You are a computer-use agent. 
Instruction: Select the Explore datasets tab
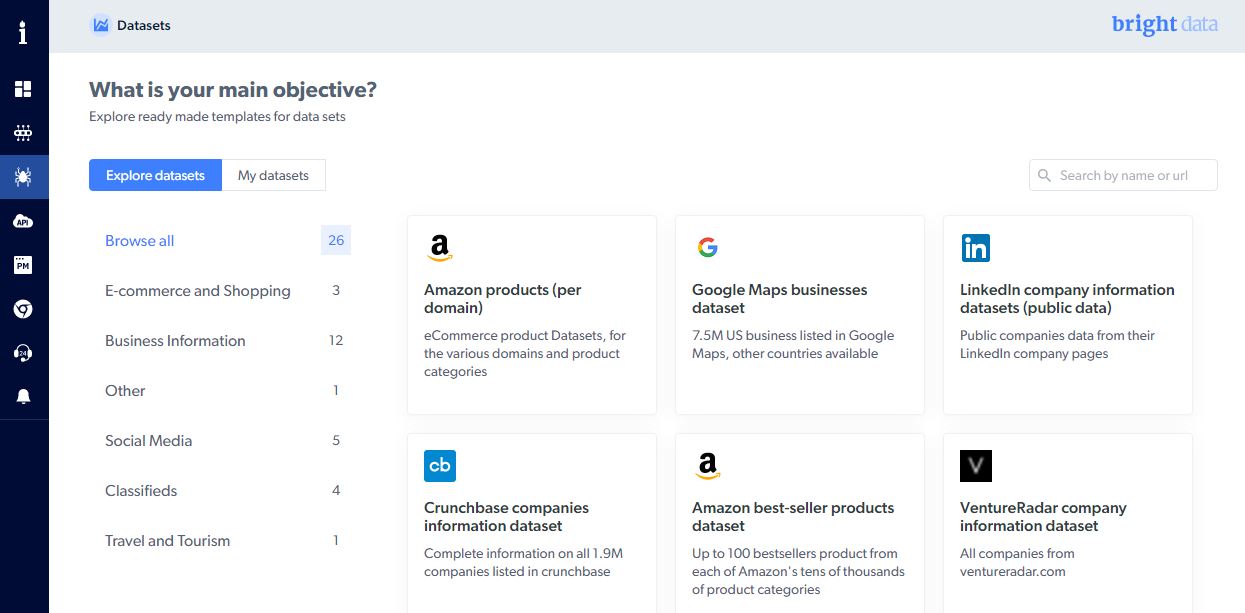[155, 175]
